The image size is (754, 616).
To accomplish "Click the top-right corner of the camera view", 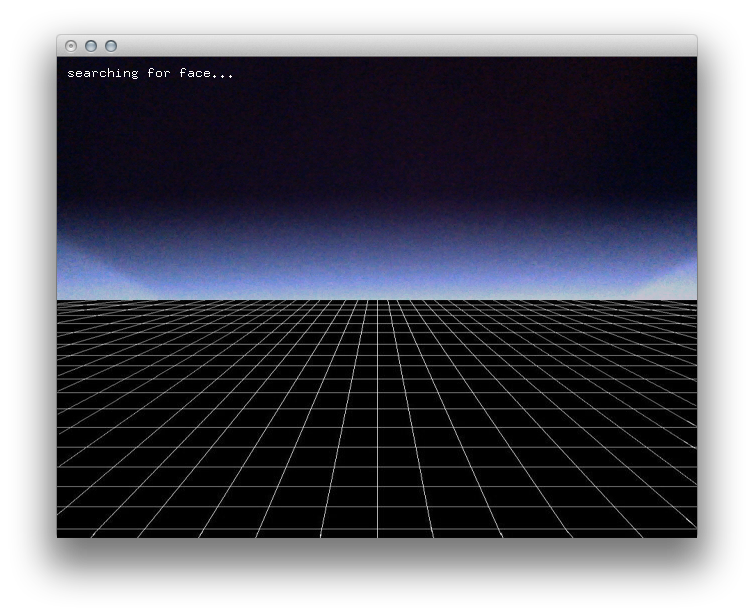I will (690, 63).
